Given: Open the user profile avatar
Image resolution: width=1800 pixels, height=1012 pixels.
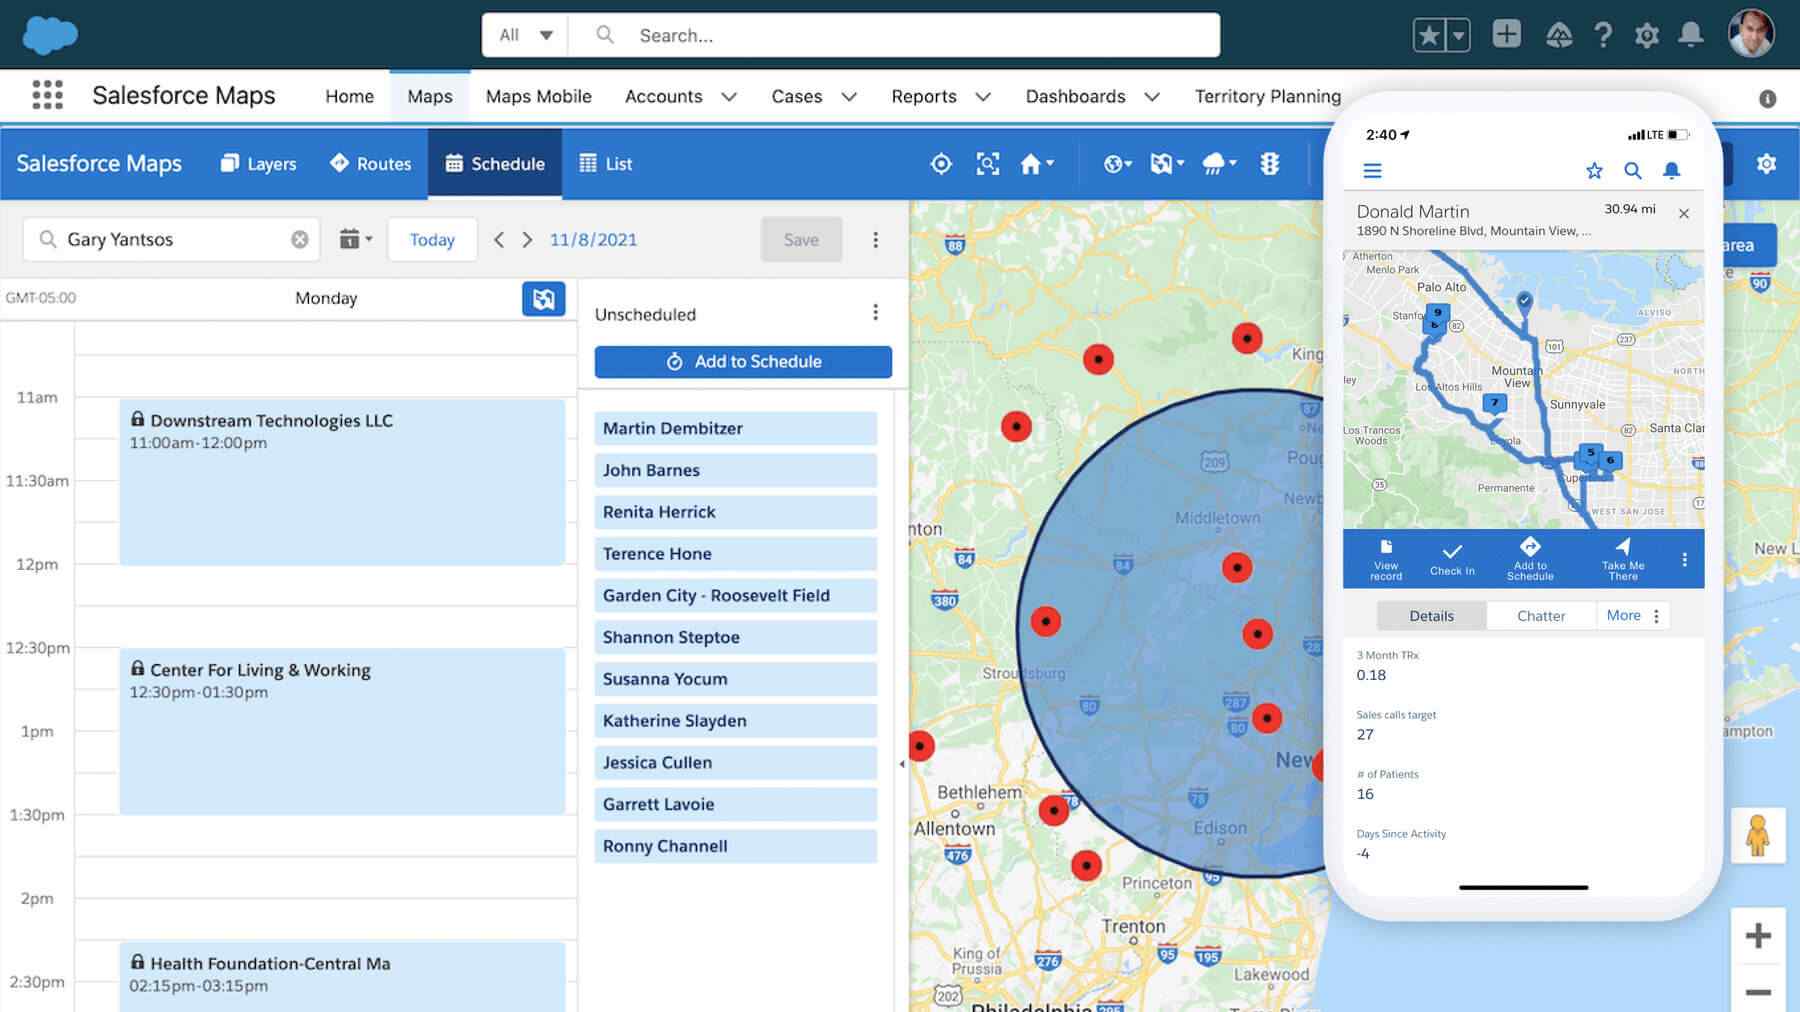Looking at the screenshot, I should [1751, 34].
